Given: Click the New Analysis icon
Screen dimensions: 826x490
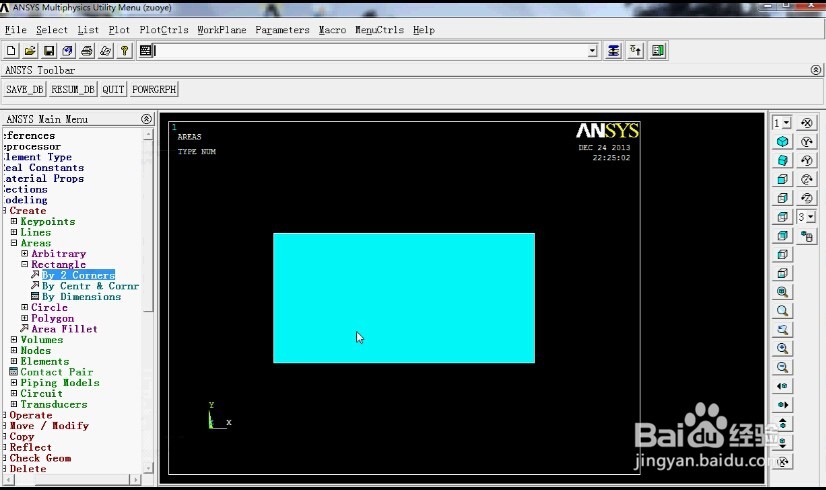Looking at the screenshot, I should [11, 51].
